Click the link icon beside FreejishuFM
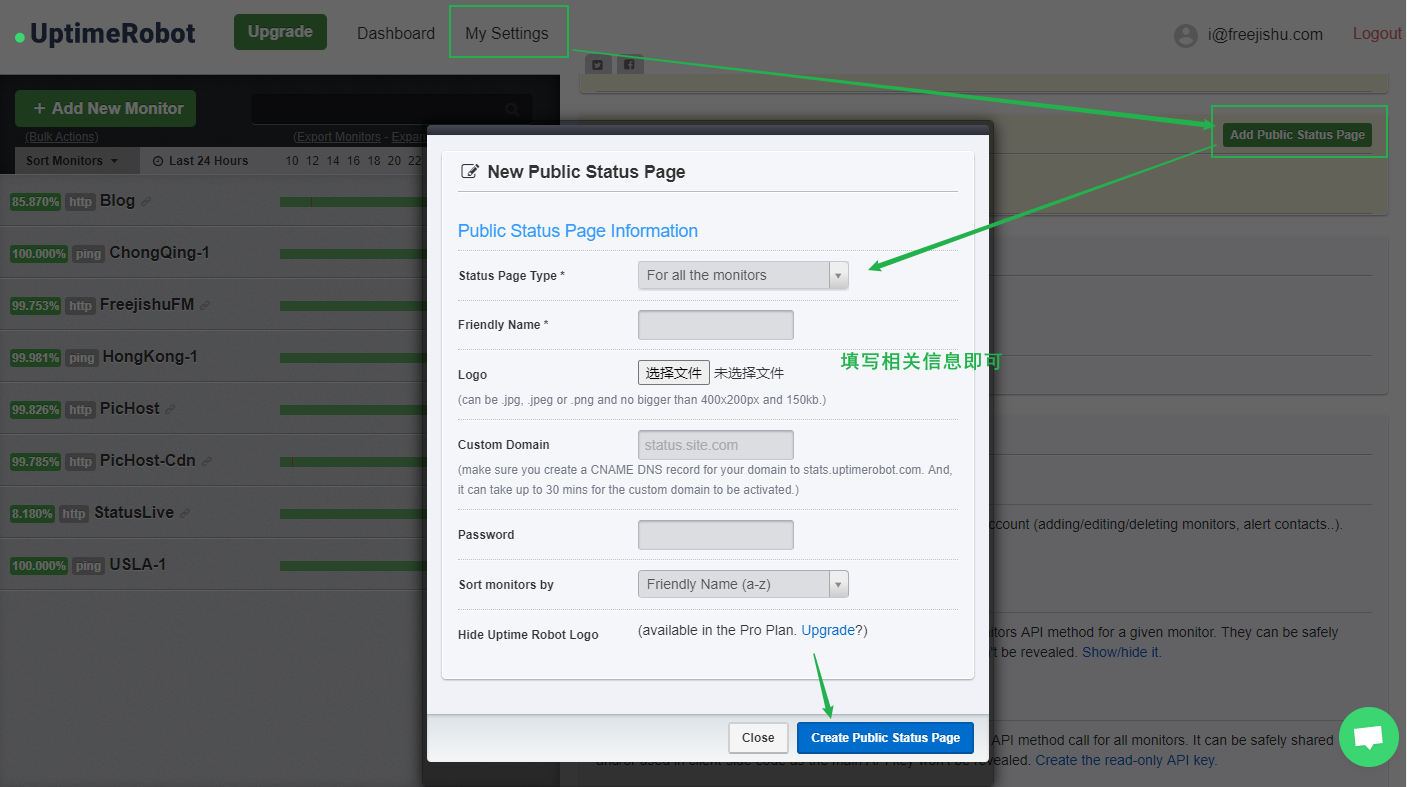This screenshot has height=787, width=1407. [205, 306]
